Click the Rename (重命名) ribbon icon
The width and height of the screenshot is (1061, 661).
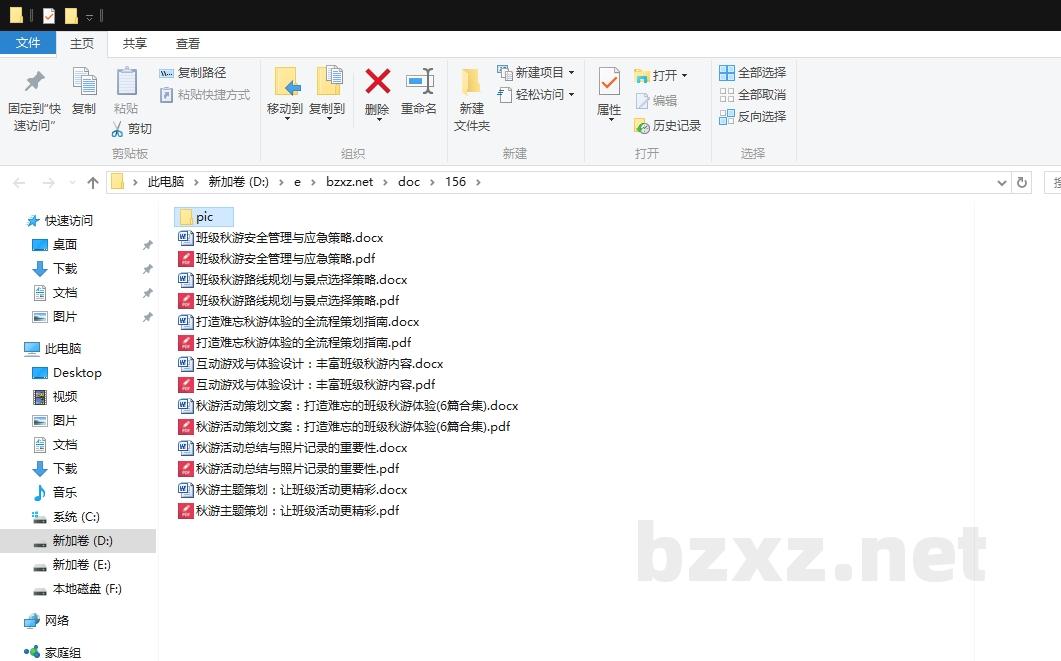[419, 82]
